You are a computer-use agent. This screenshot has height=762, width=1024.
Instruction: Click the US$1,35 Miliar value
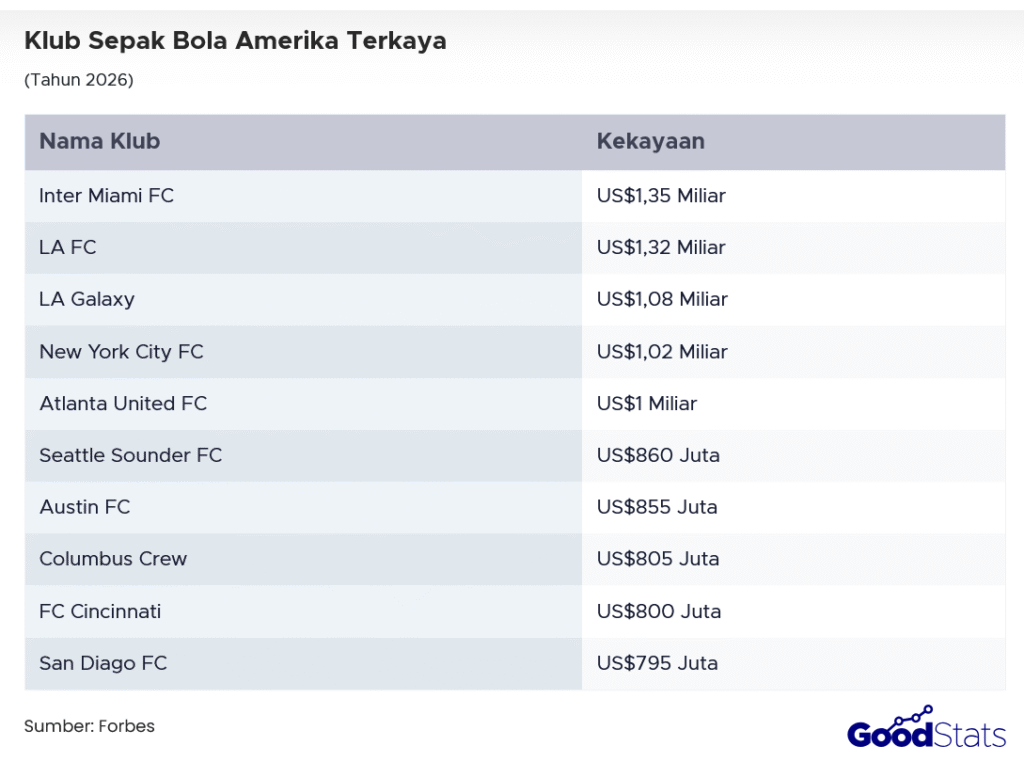tap(661, 196)
